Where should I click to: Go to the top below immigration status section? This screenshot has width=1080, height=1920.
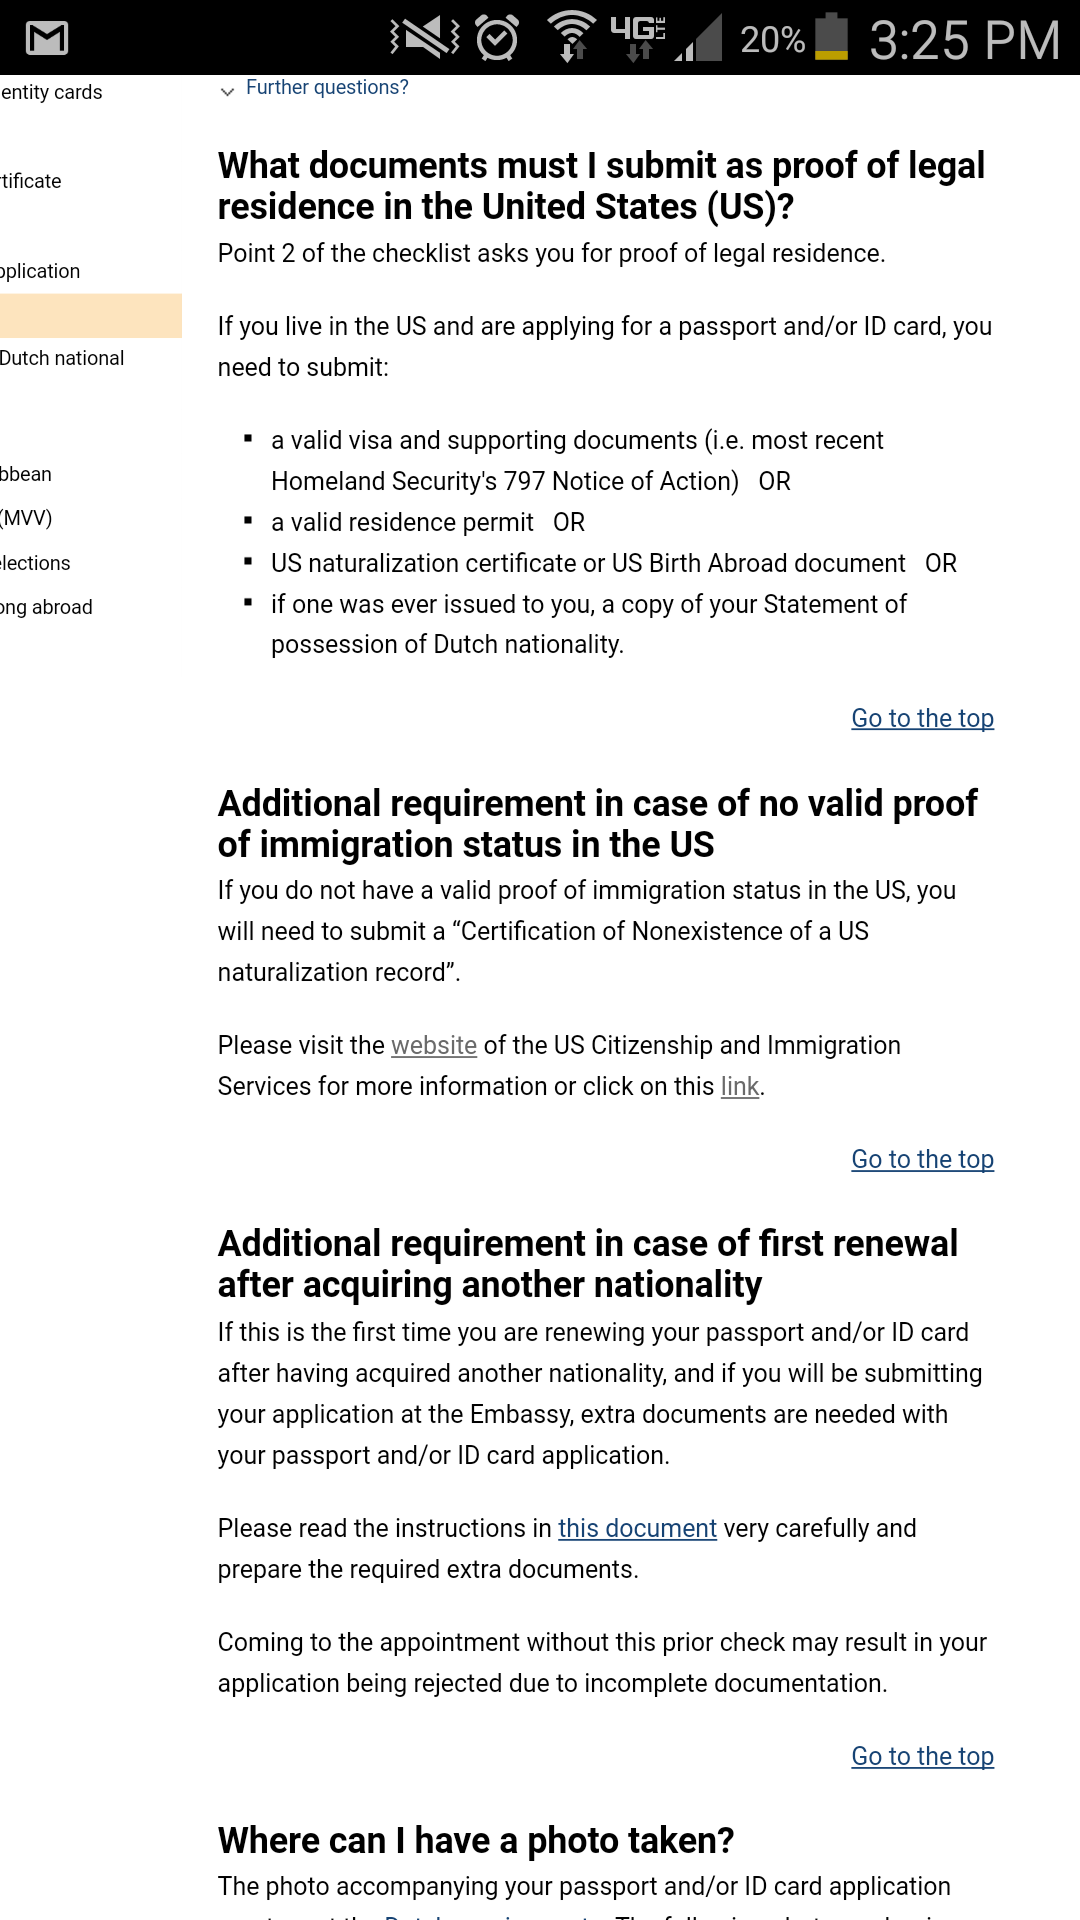(922, 1159)
